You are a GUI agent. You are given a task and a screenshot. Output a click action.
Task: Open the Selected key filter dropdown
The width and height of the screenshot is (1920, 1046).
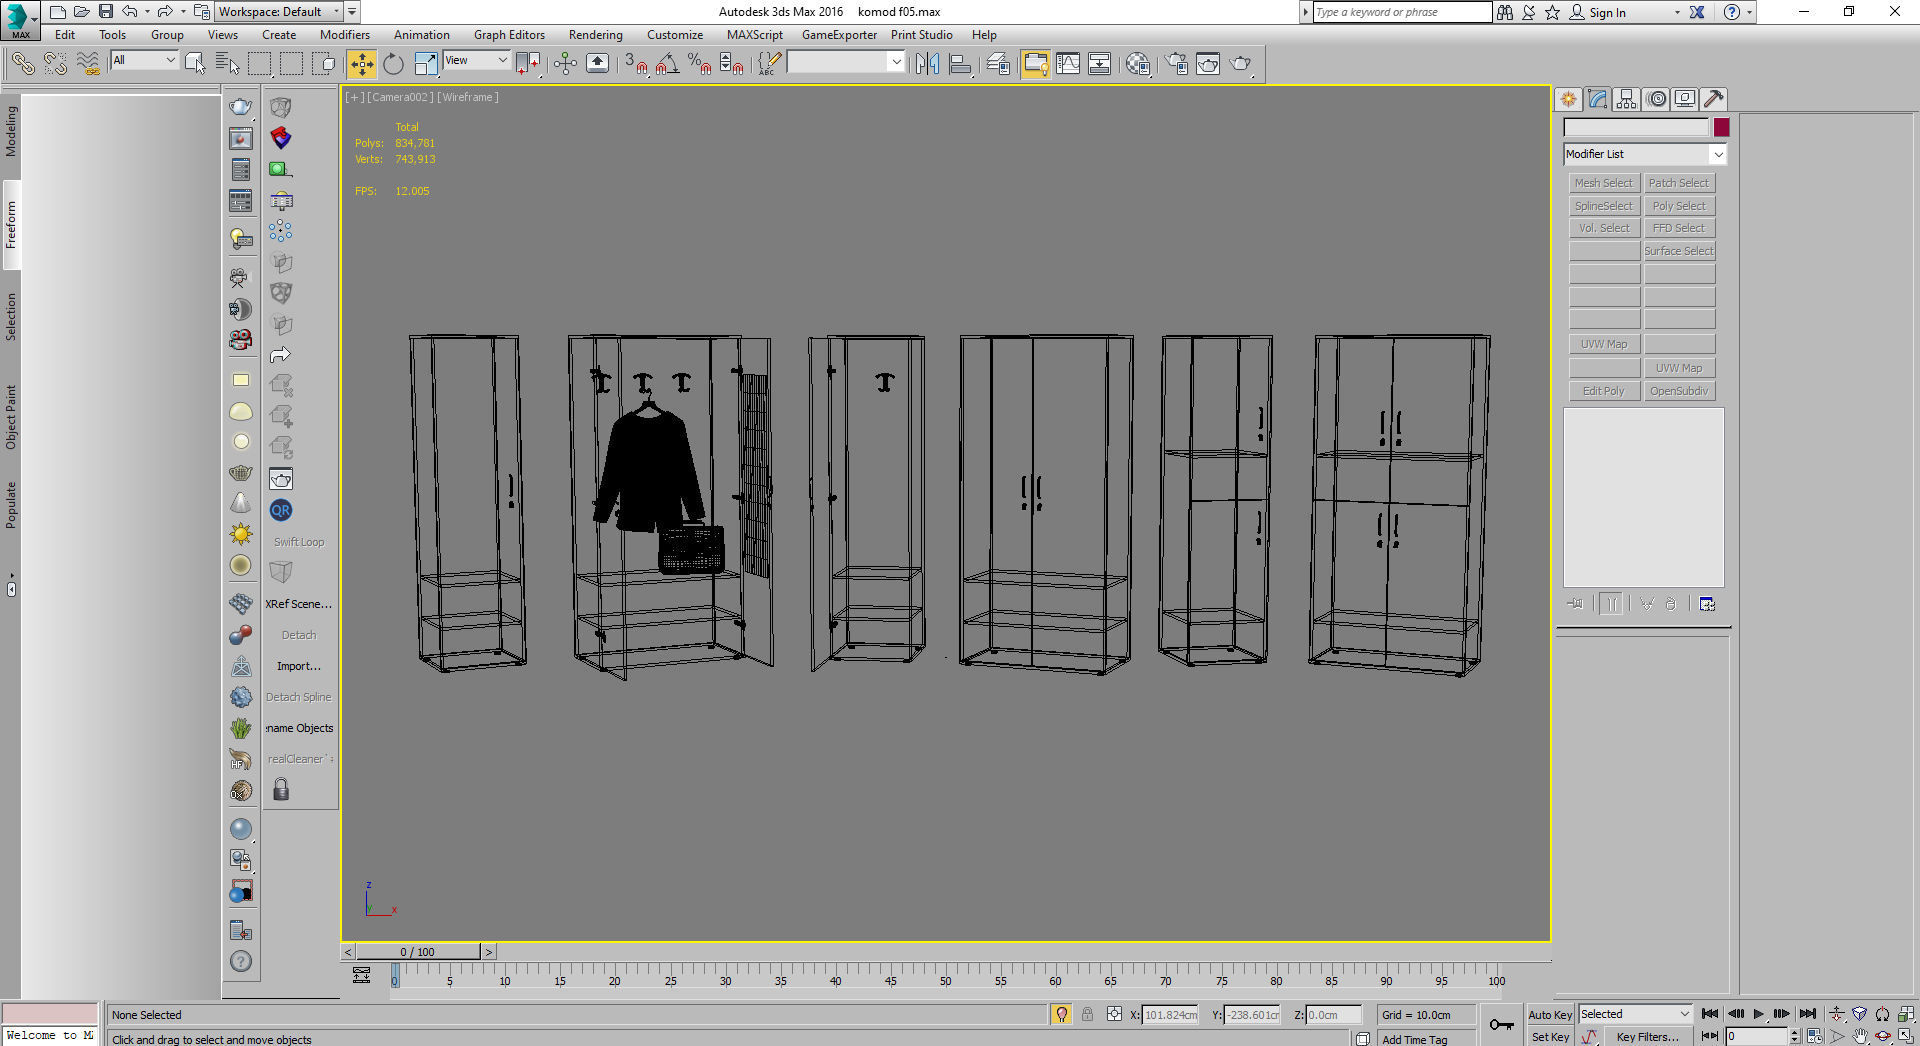point(1635,1014)
